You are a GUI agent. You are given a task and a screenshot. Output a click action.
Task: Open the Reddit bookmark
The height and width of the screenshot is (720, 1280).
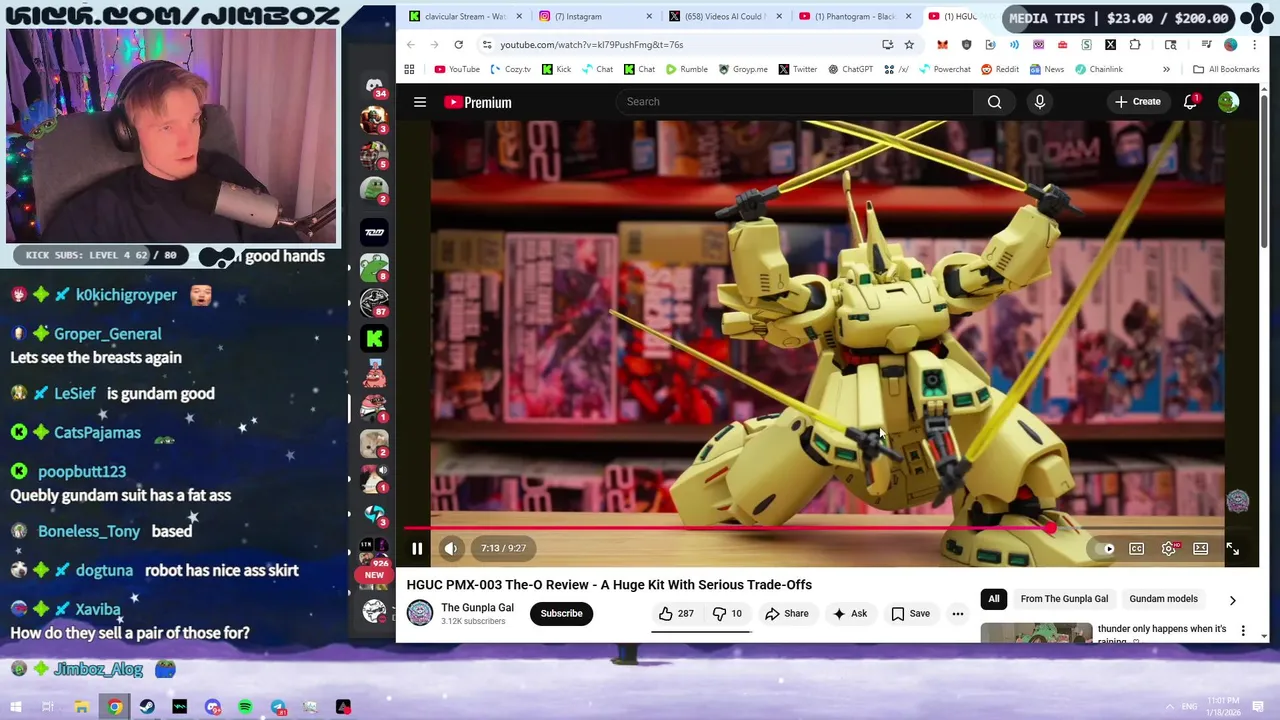click(1000, 69)
